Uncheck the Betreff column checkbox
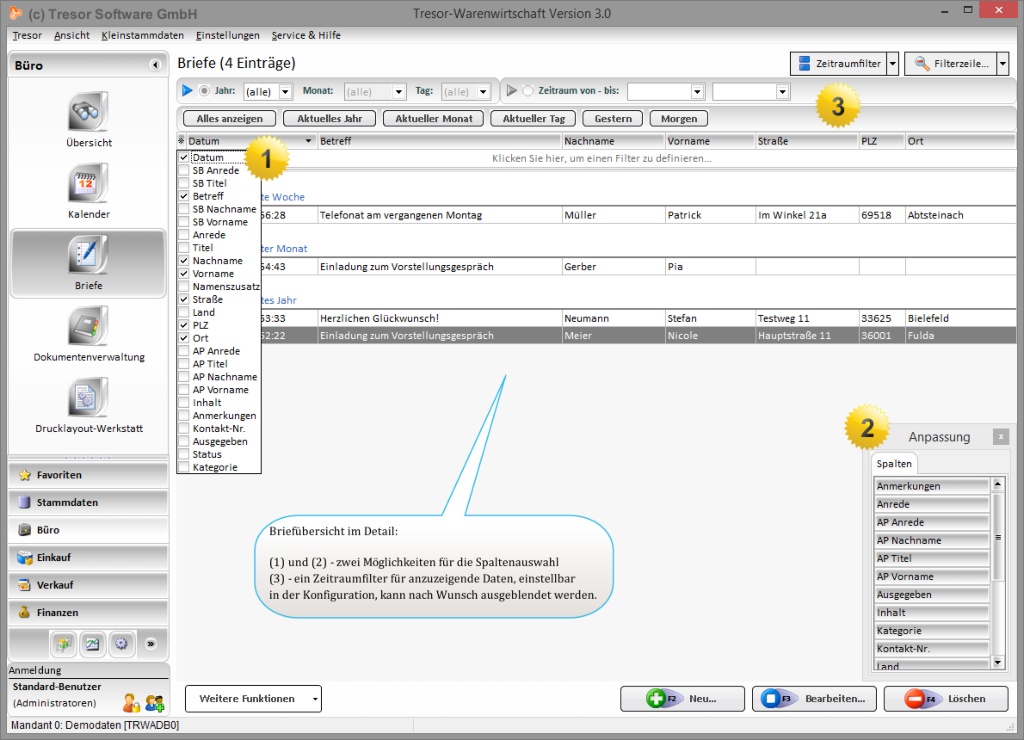 183,197
